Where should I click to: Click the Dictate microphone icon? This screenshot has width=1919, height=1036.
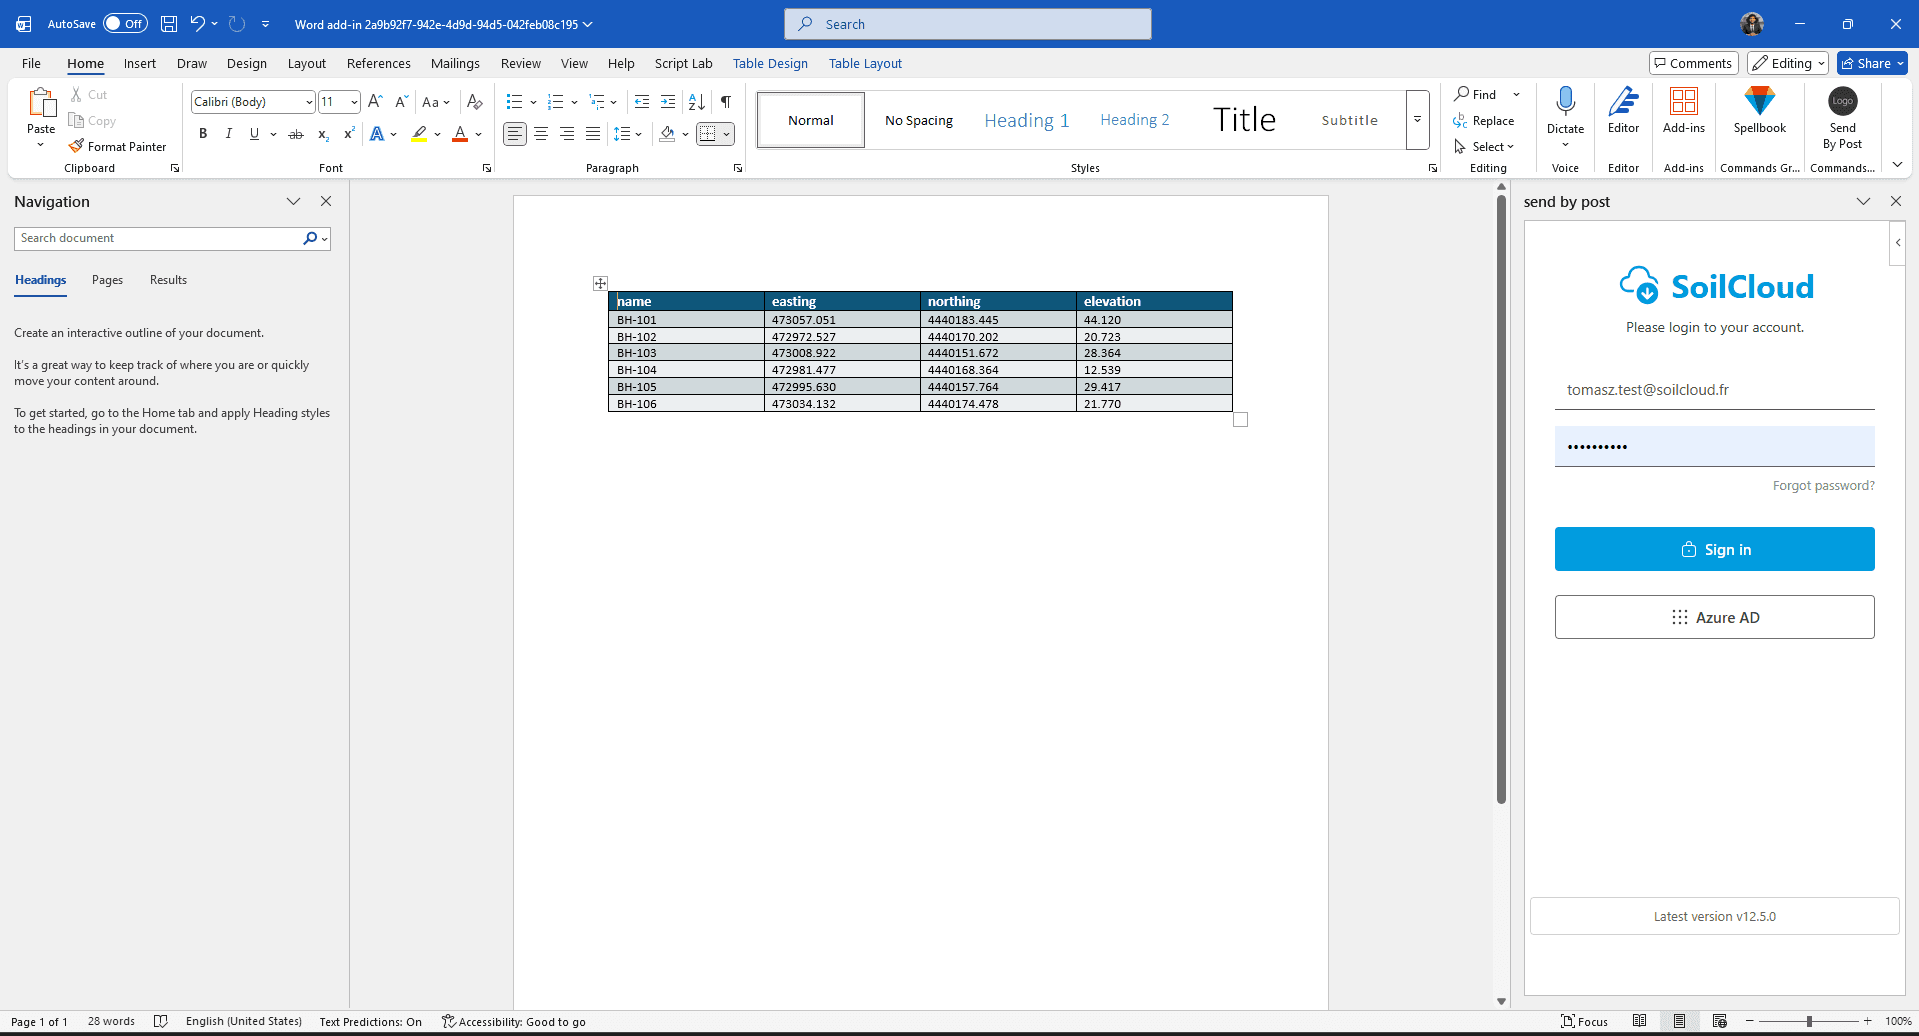point(1566,102)
